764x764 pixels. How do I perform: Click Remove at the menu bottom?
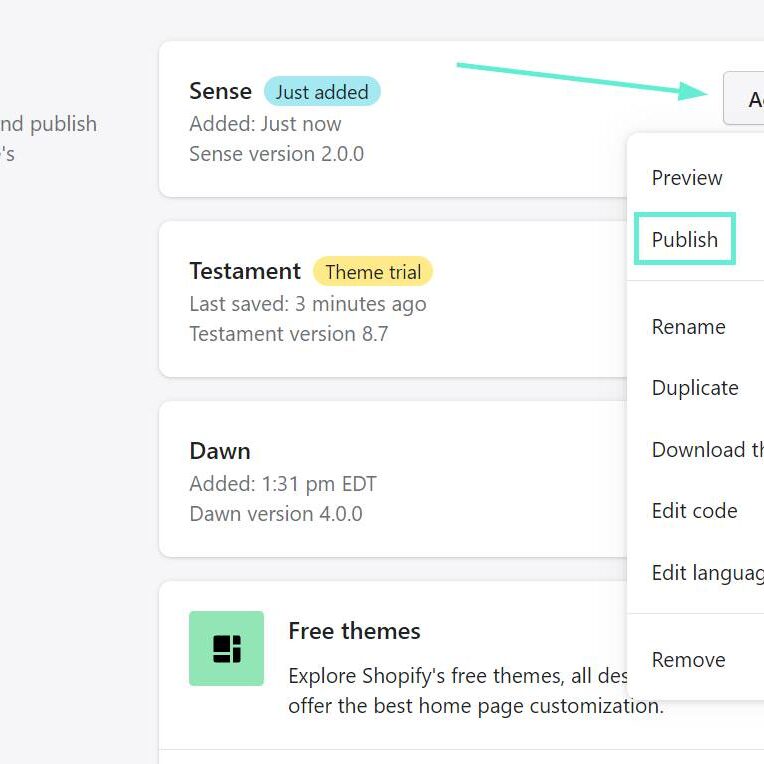689,660
